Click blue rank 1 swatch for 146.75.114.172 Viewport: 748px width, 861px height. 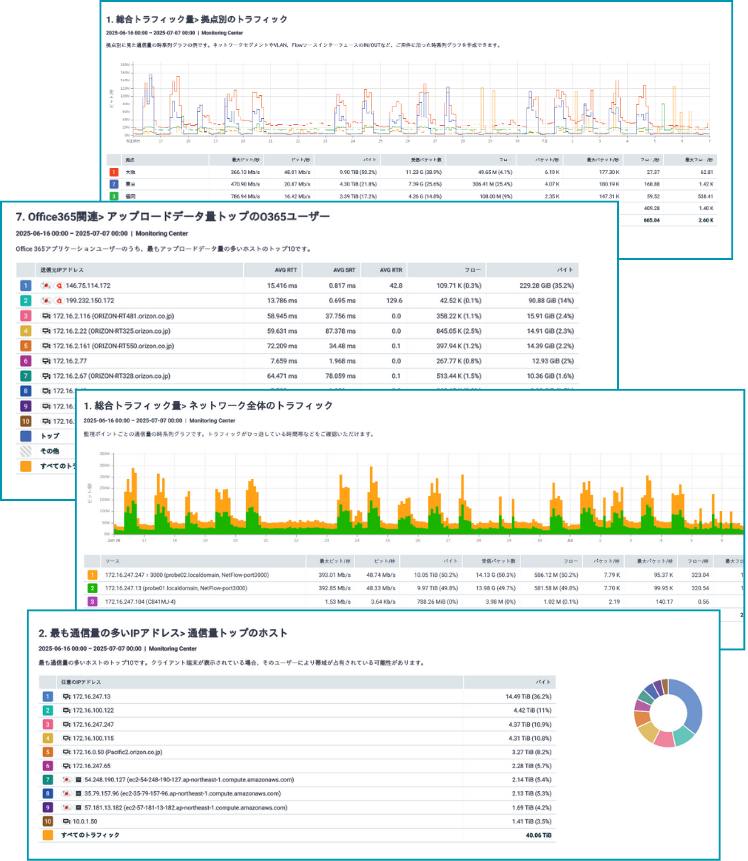[25, 286]
